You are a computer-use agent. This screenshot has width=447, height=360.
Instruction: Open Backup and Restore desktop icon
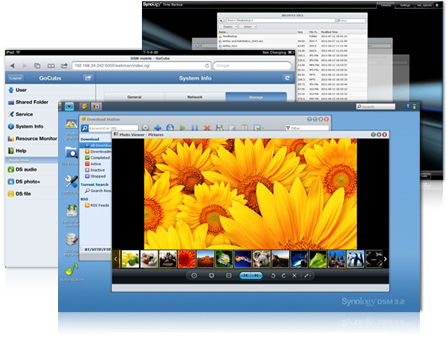click(72, 211)
